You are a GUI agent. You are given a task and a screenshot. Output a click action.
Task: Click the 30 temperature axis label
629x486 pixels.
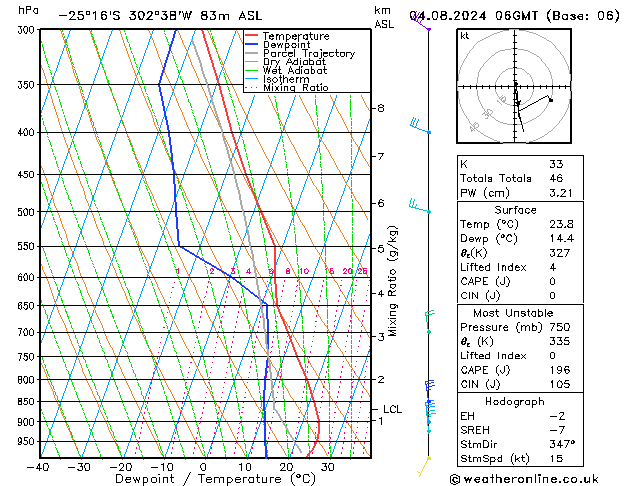327,467
